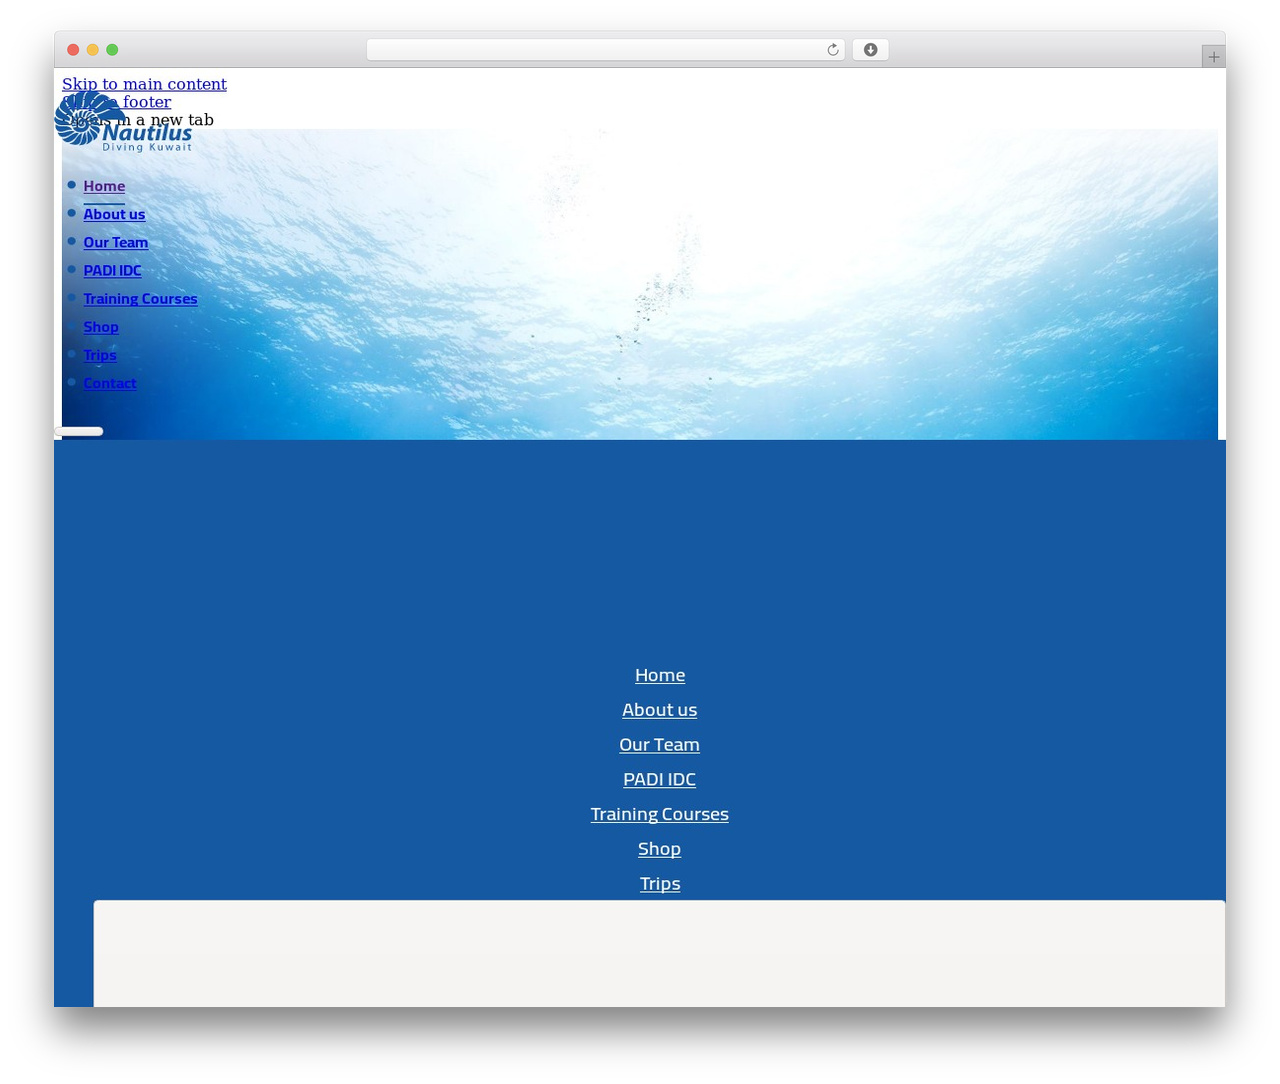Maximize the window with the green button
Viewport: 1280px width, 1084px height.
(112, 50)
